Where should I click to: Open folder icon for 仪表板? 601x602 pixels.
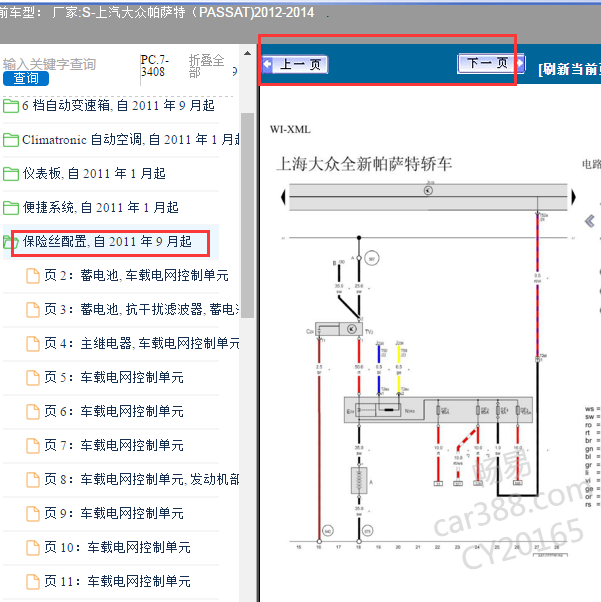11,174
